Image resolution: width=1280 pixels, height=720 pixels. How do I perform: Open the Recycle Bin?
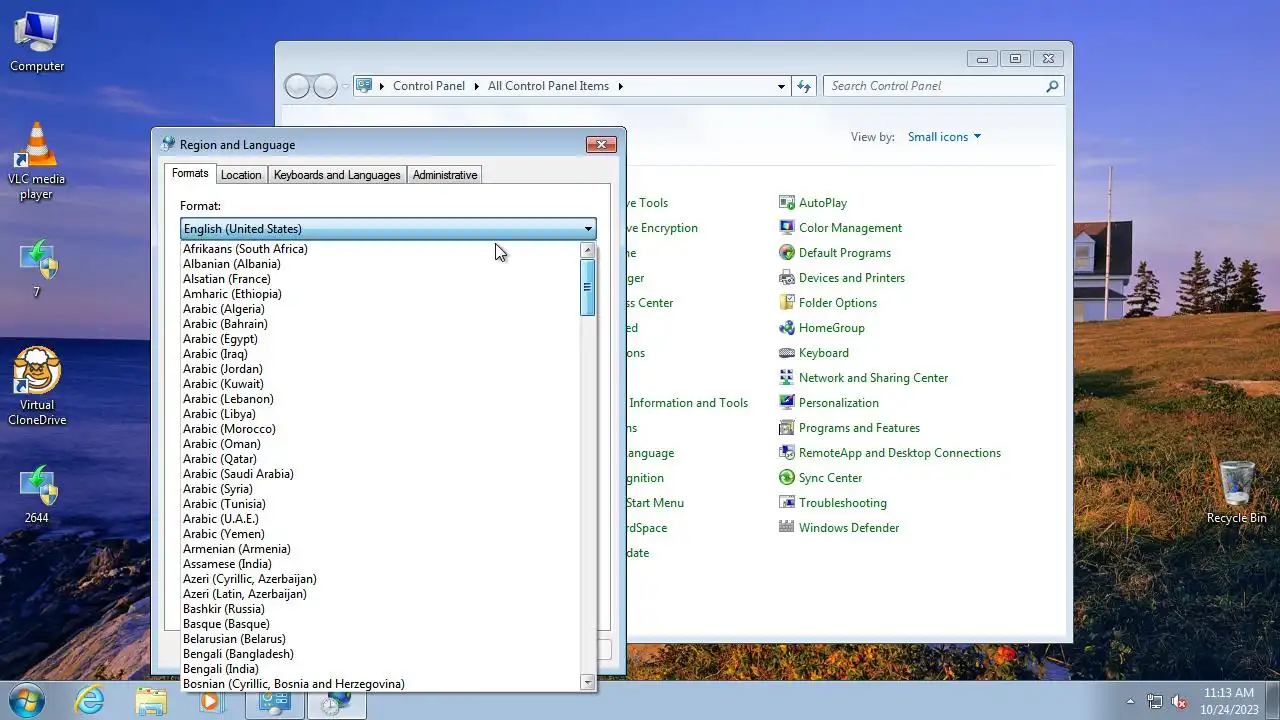click(1237, 492)
